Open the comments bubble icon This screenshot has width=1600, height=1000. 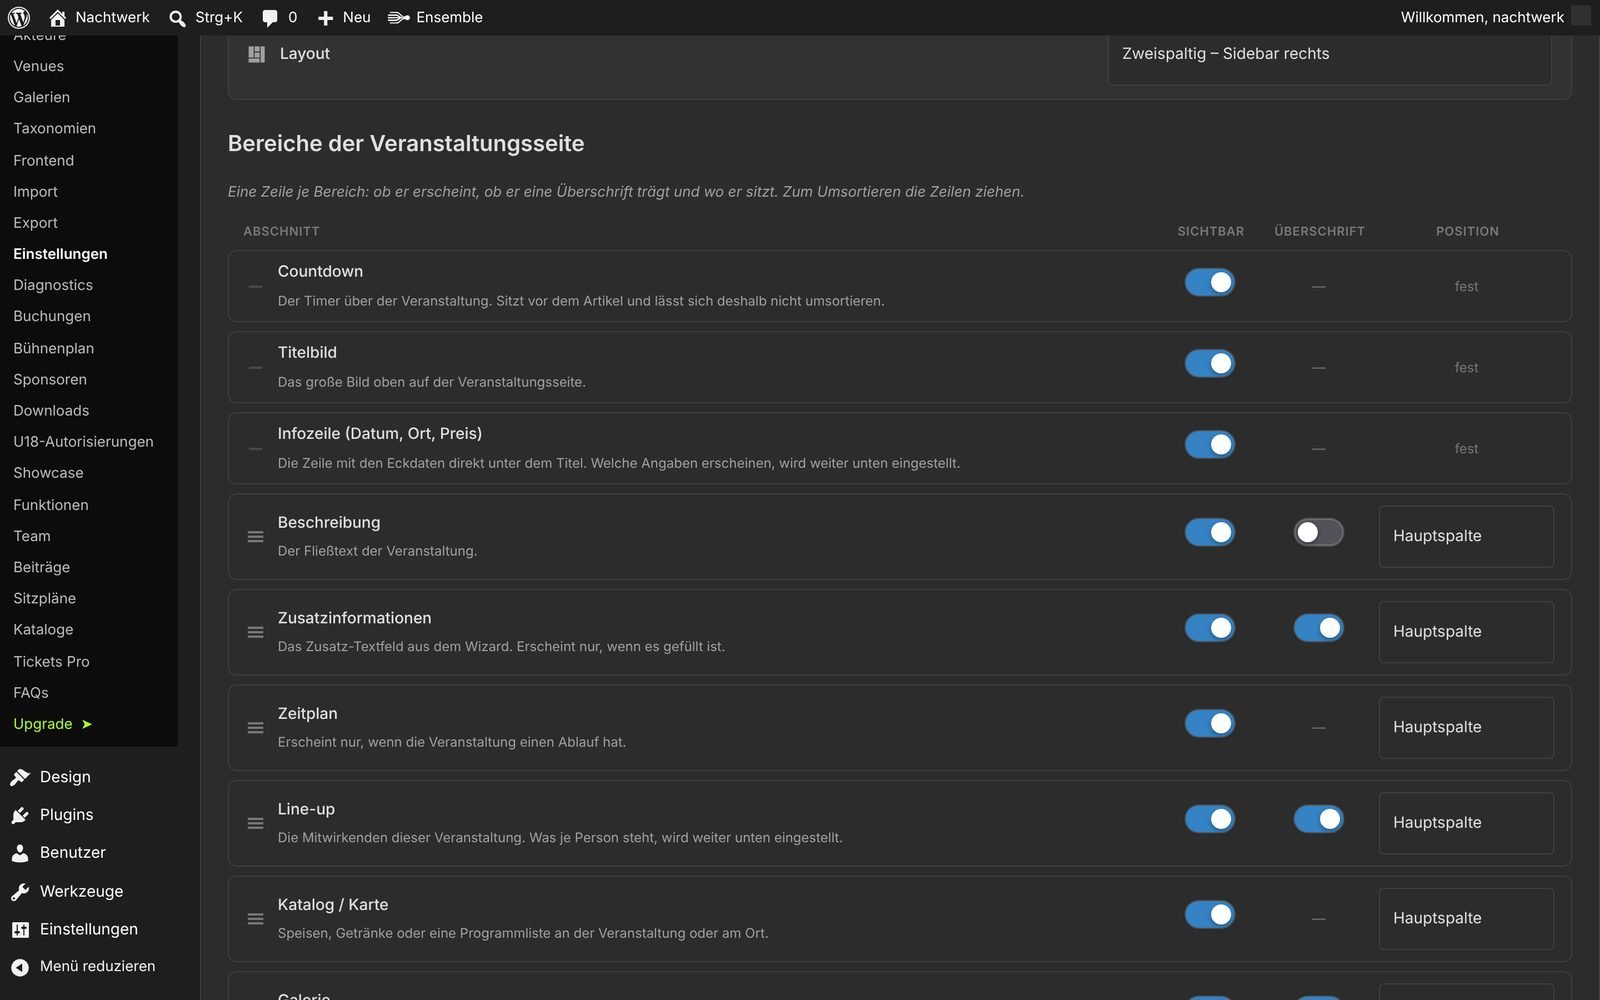click(270, 18)
